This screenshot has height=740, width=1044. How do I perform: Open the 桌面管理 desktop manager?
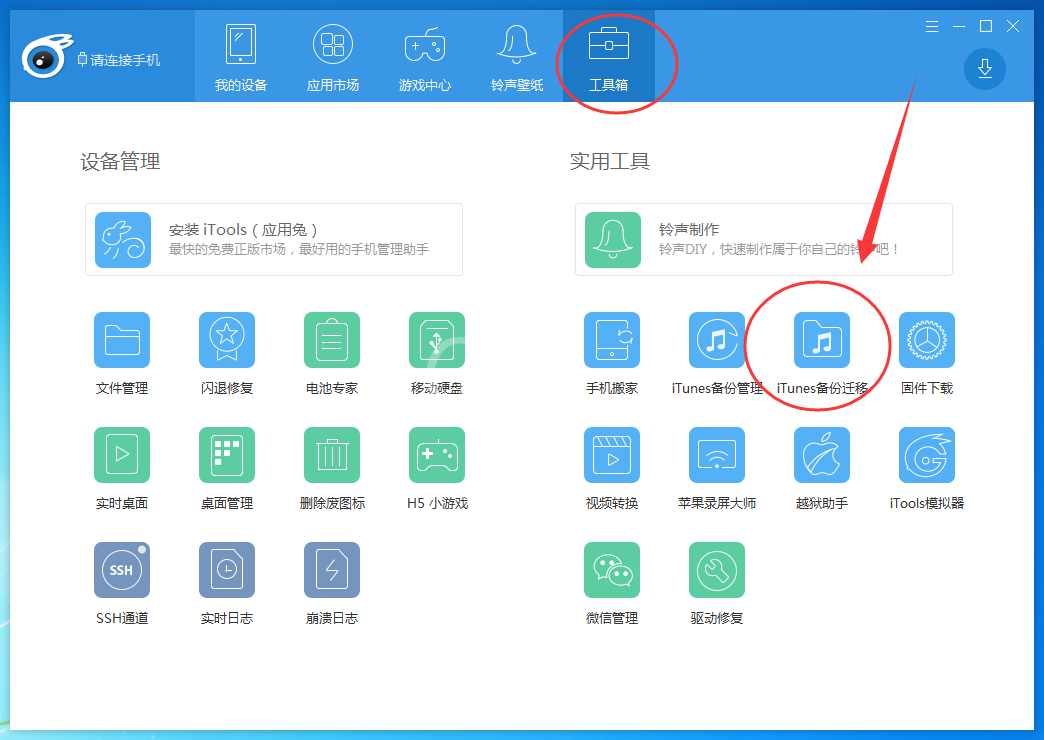click(227, 455)
